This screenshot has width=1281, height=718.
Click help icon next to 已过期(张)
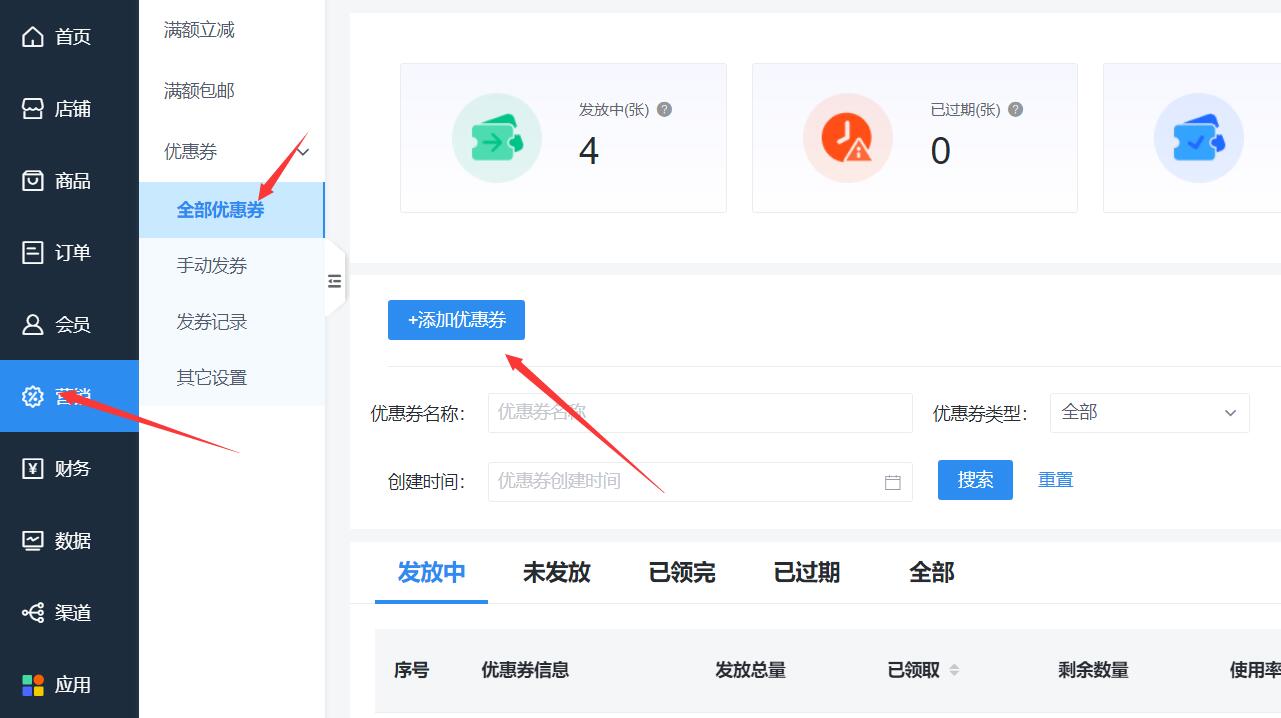click(1015, 110)
